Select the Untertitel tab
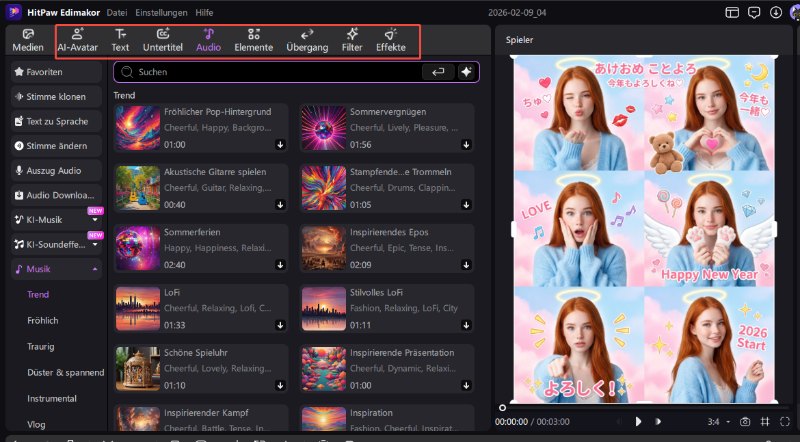Screen dimensions: 800x442 (163, 40)
